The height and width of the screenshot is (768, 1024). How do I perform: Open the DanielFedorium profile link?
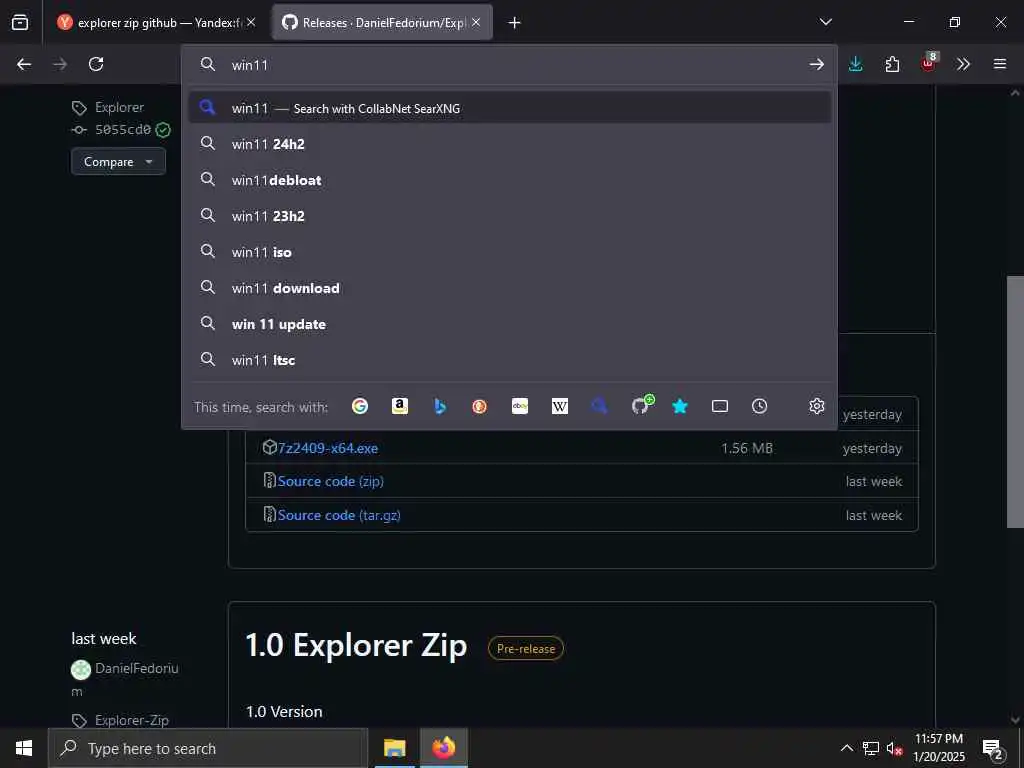[136, 668]
